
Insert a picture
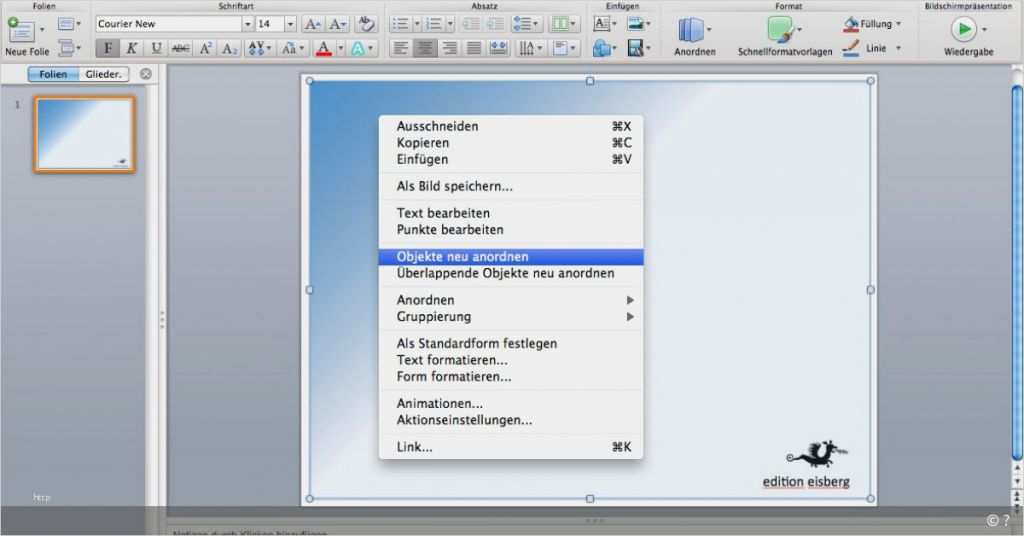point(638,24)
